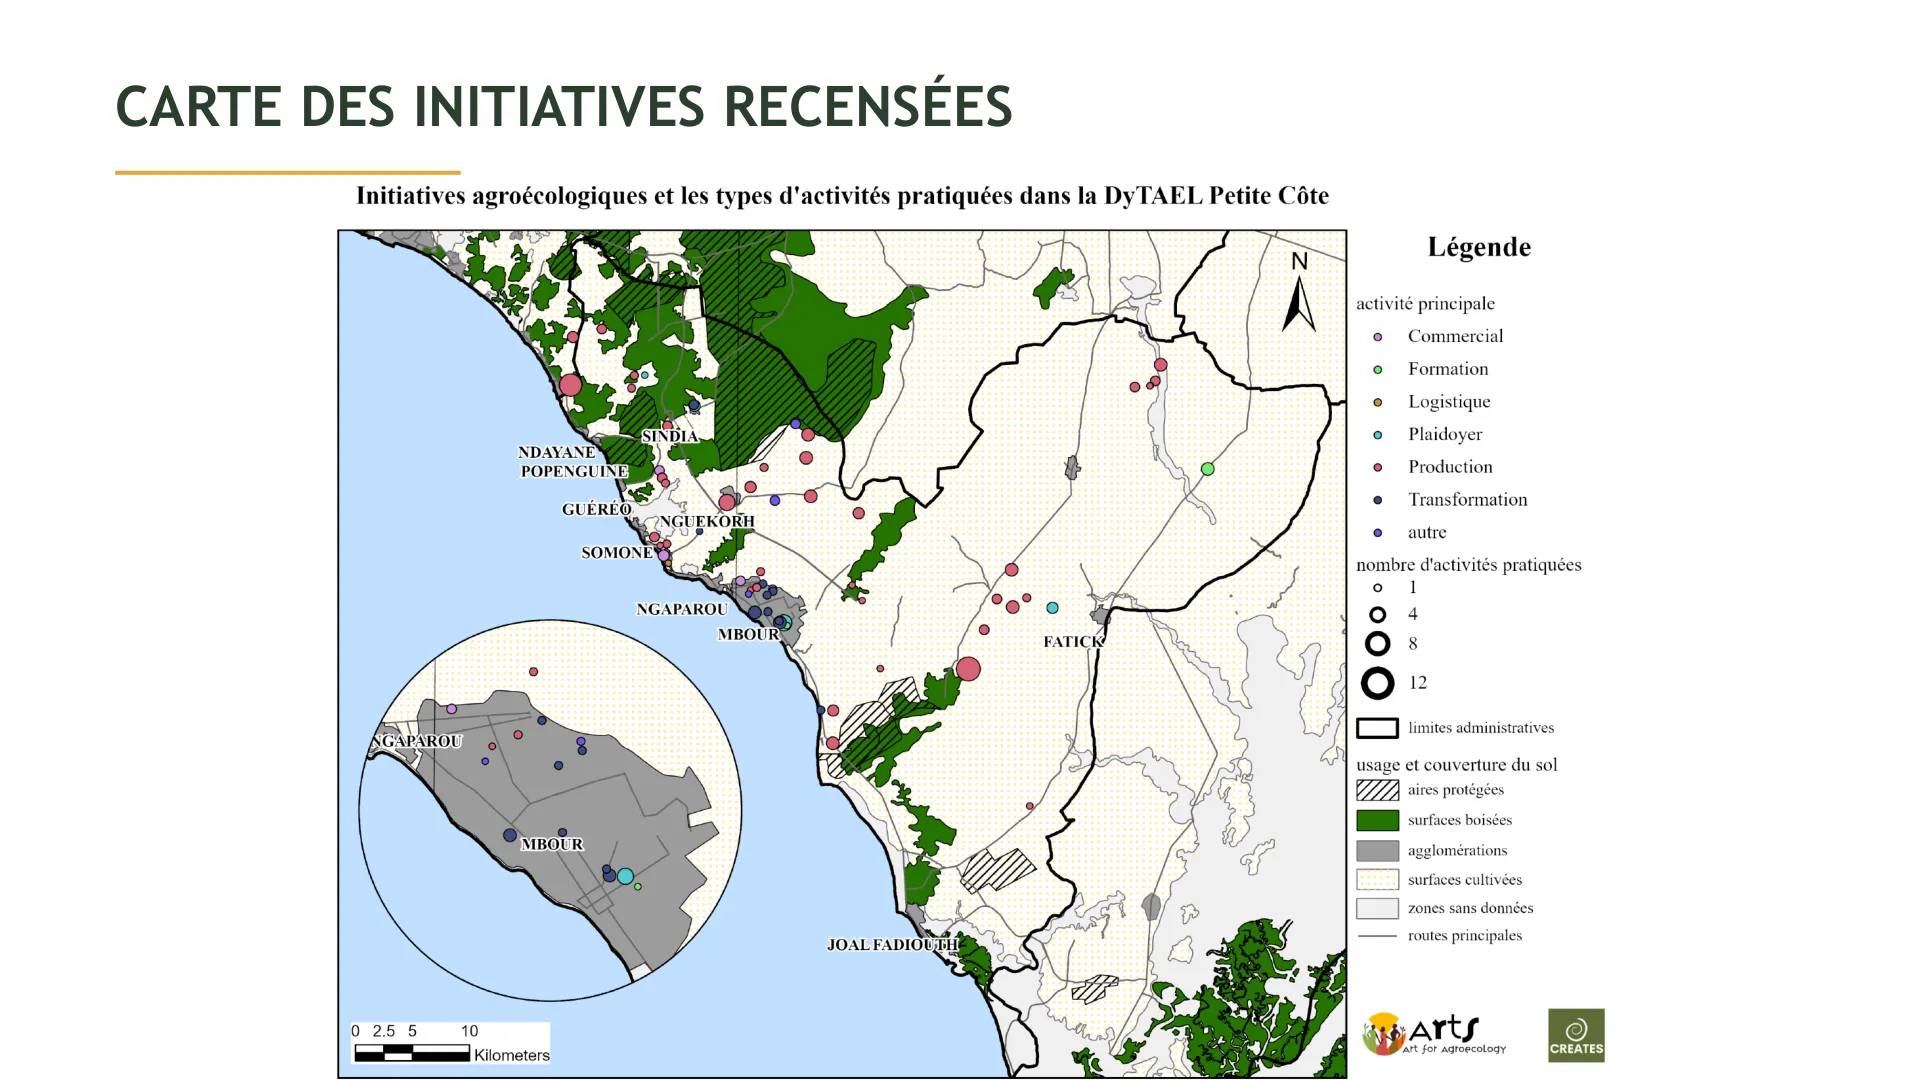Expand the activité principale legend section
The image size is (1920, 1080).
coord(1426,303)
